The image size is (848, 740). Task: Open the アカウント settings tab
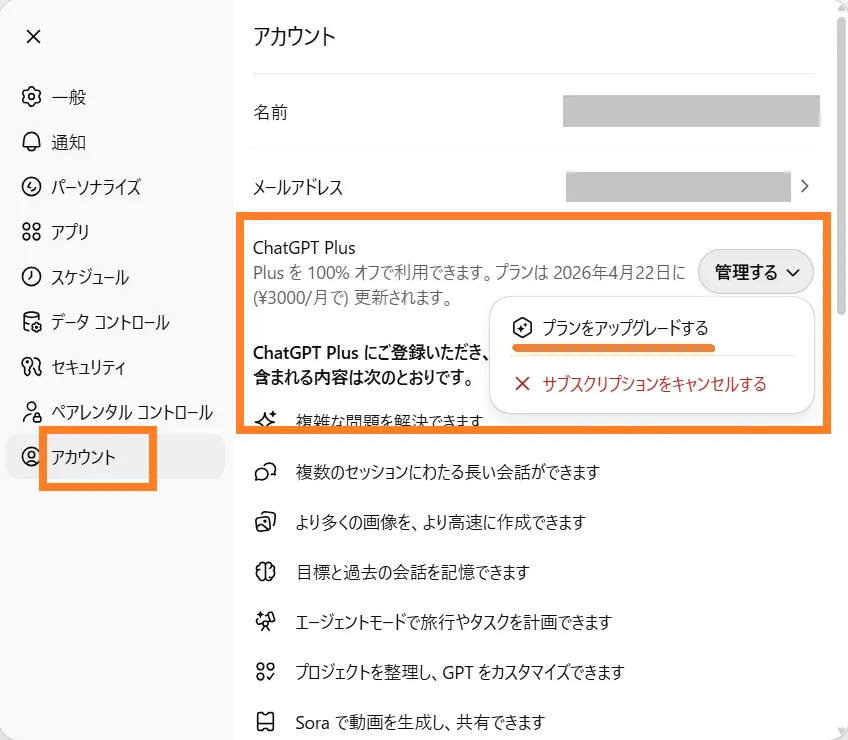point(84,457)
